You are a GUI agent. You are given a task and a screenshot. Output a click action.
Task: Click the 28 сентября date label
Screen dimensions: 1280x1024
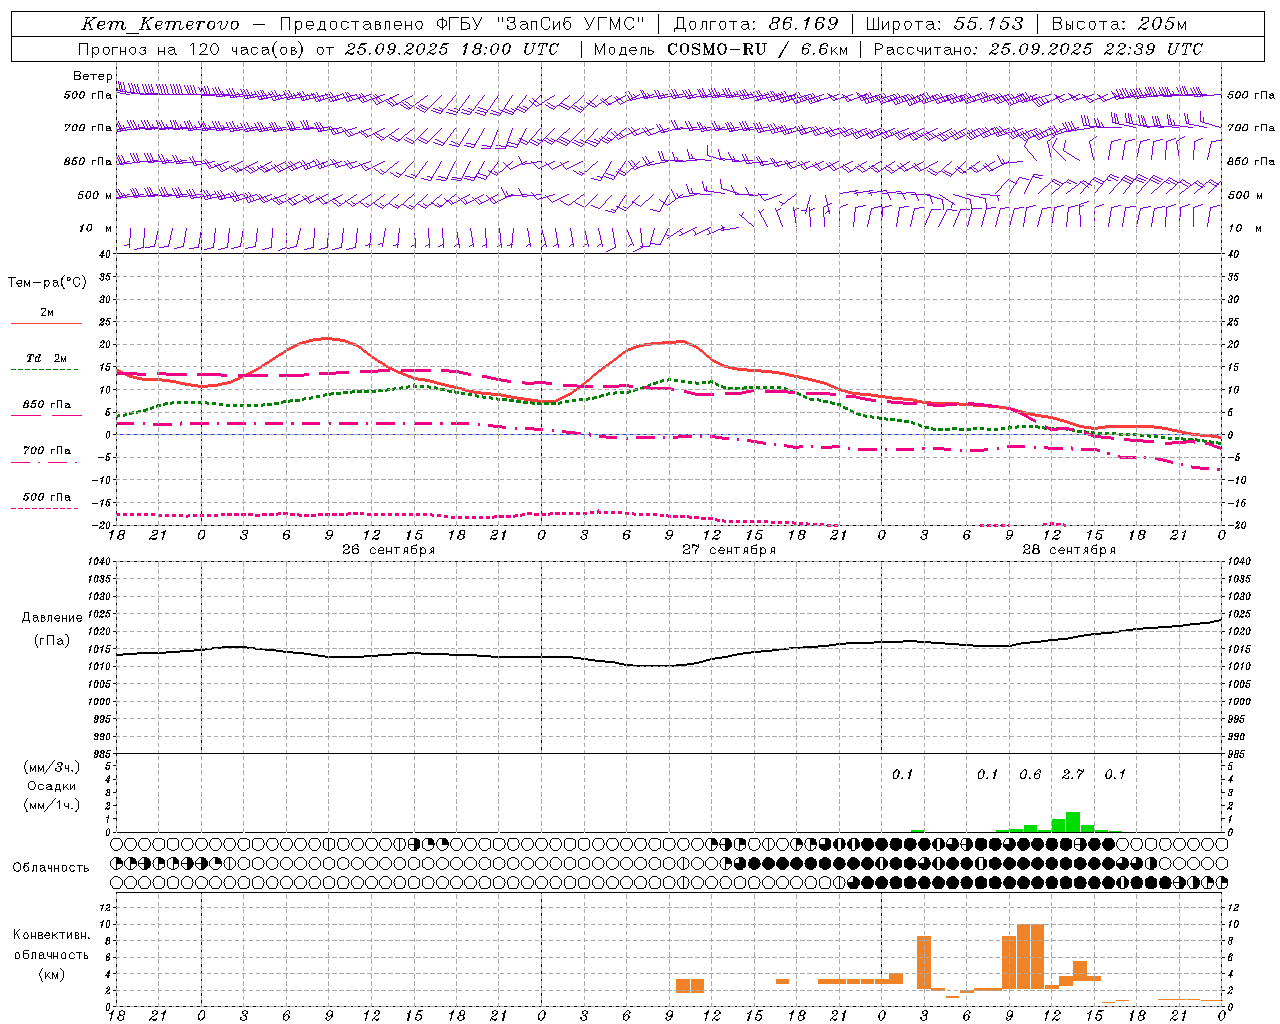1069,550
